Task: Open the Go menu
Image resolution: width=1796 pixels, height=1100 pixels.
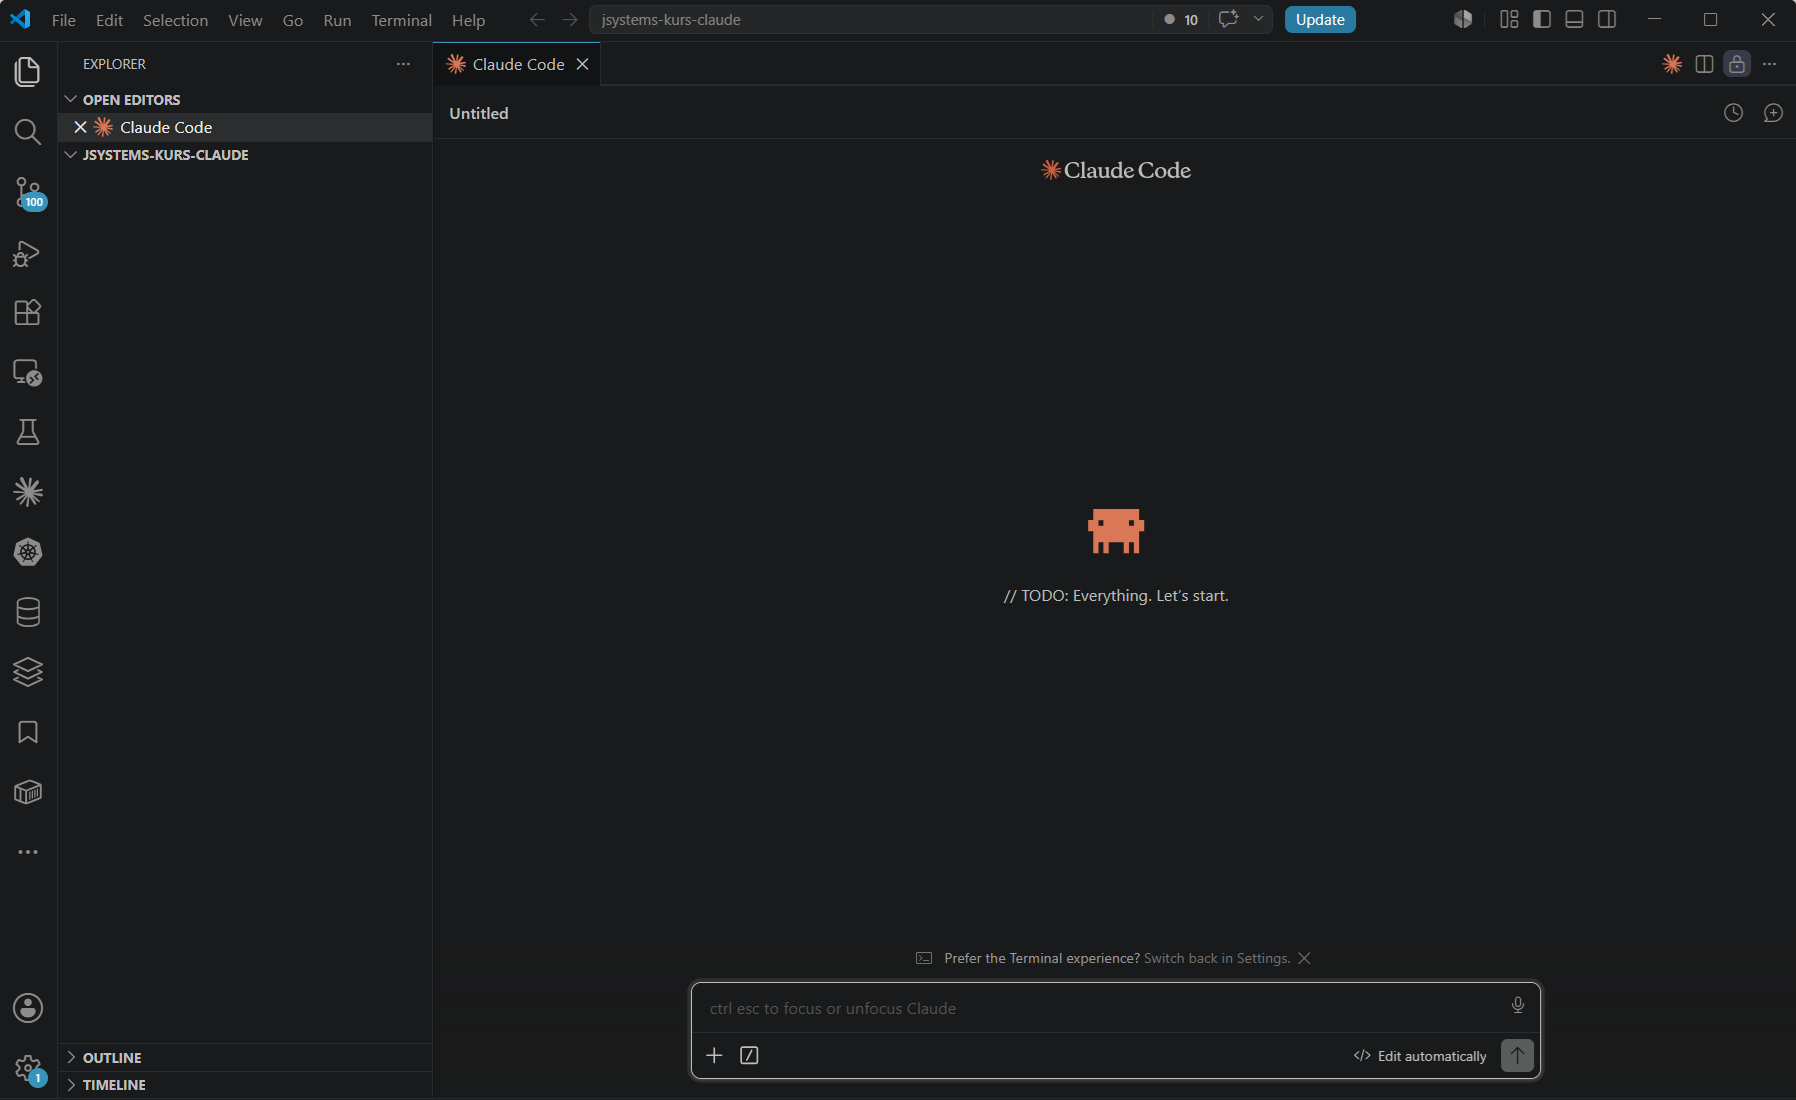Action: point(293,20)
